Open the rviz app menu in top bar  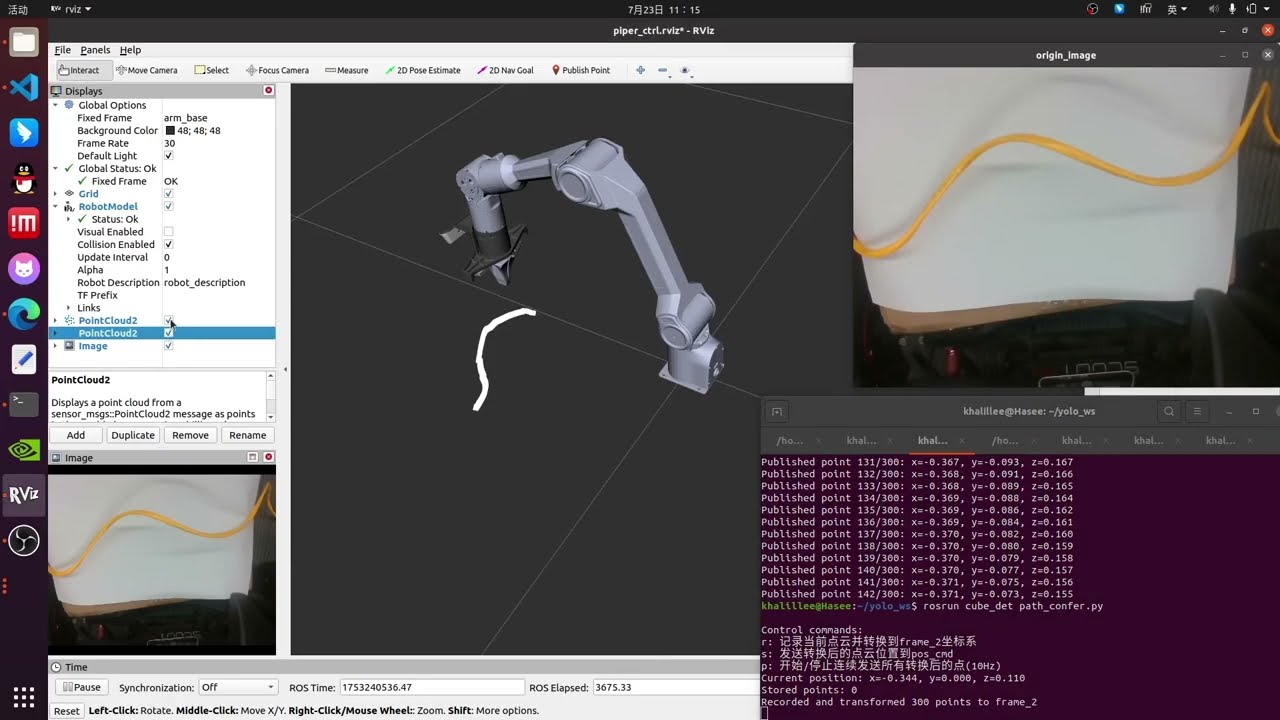[x=70, y=9]
